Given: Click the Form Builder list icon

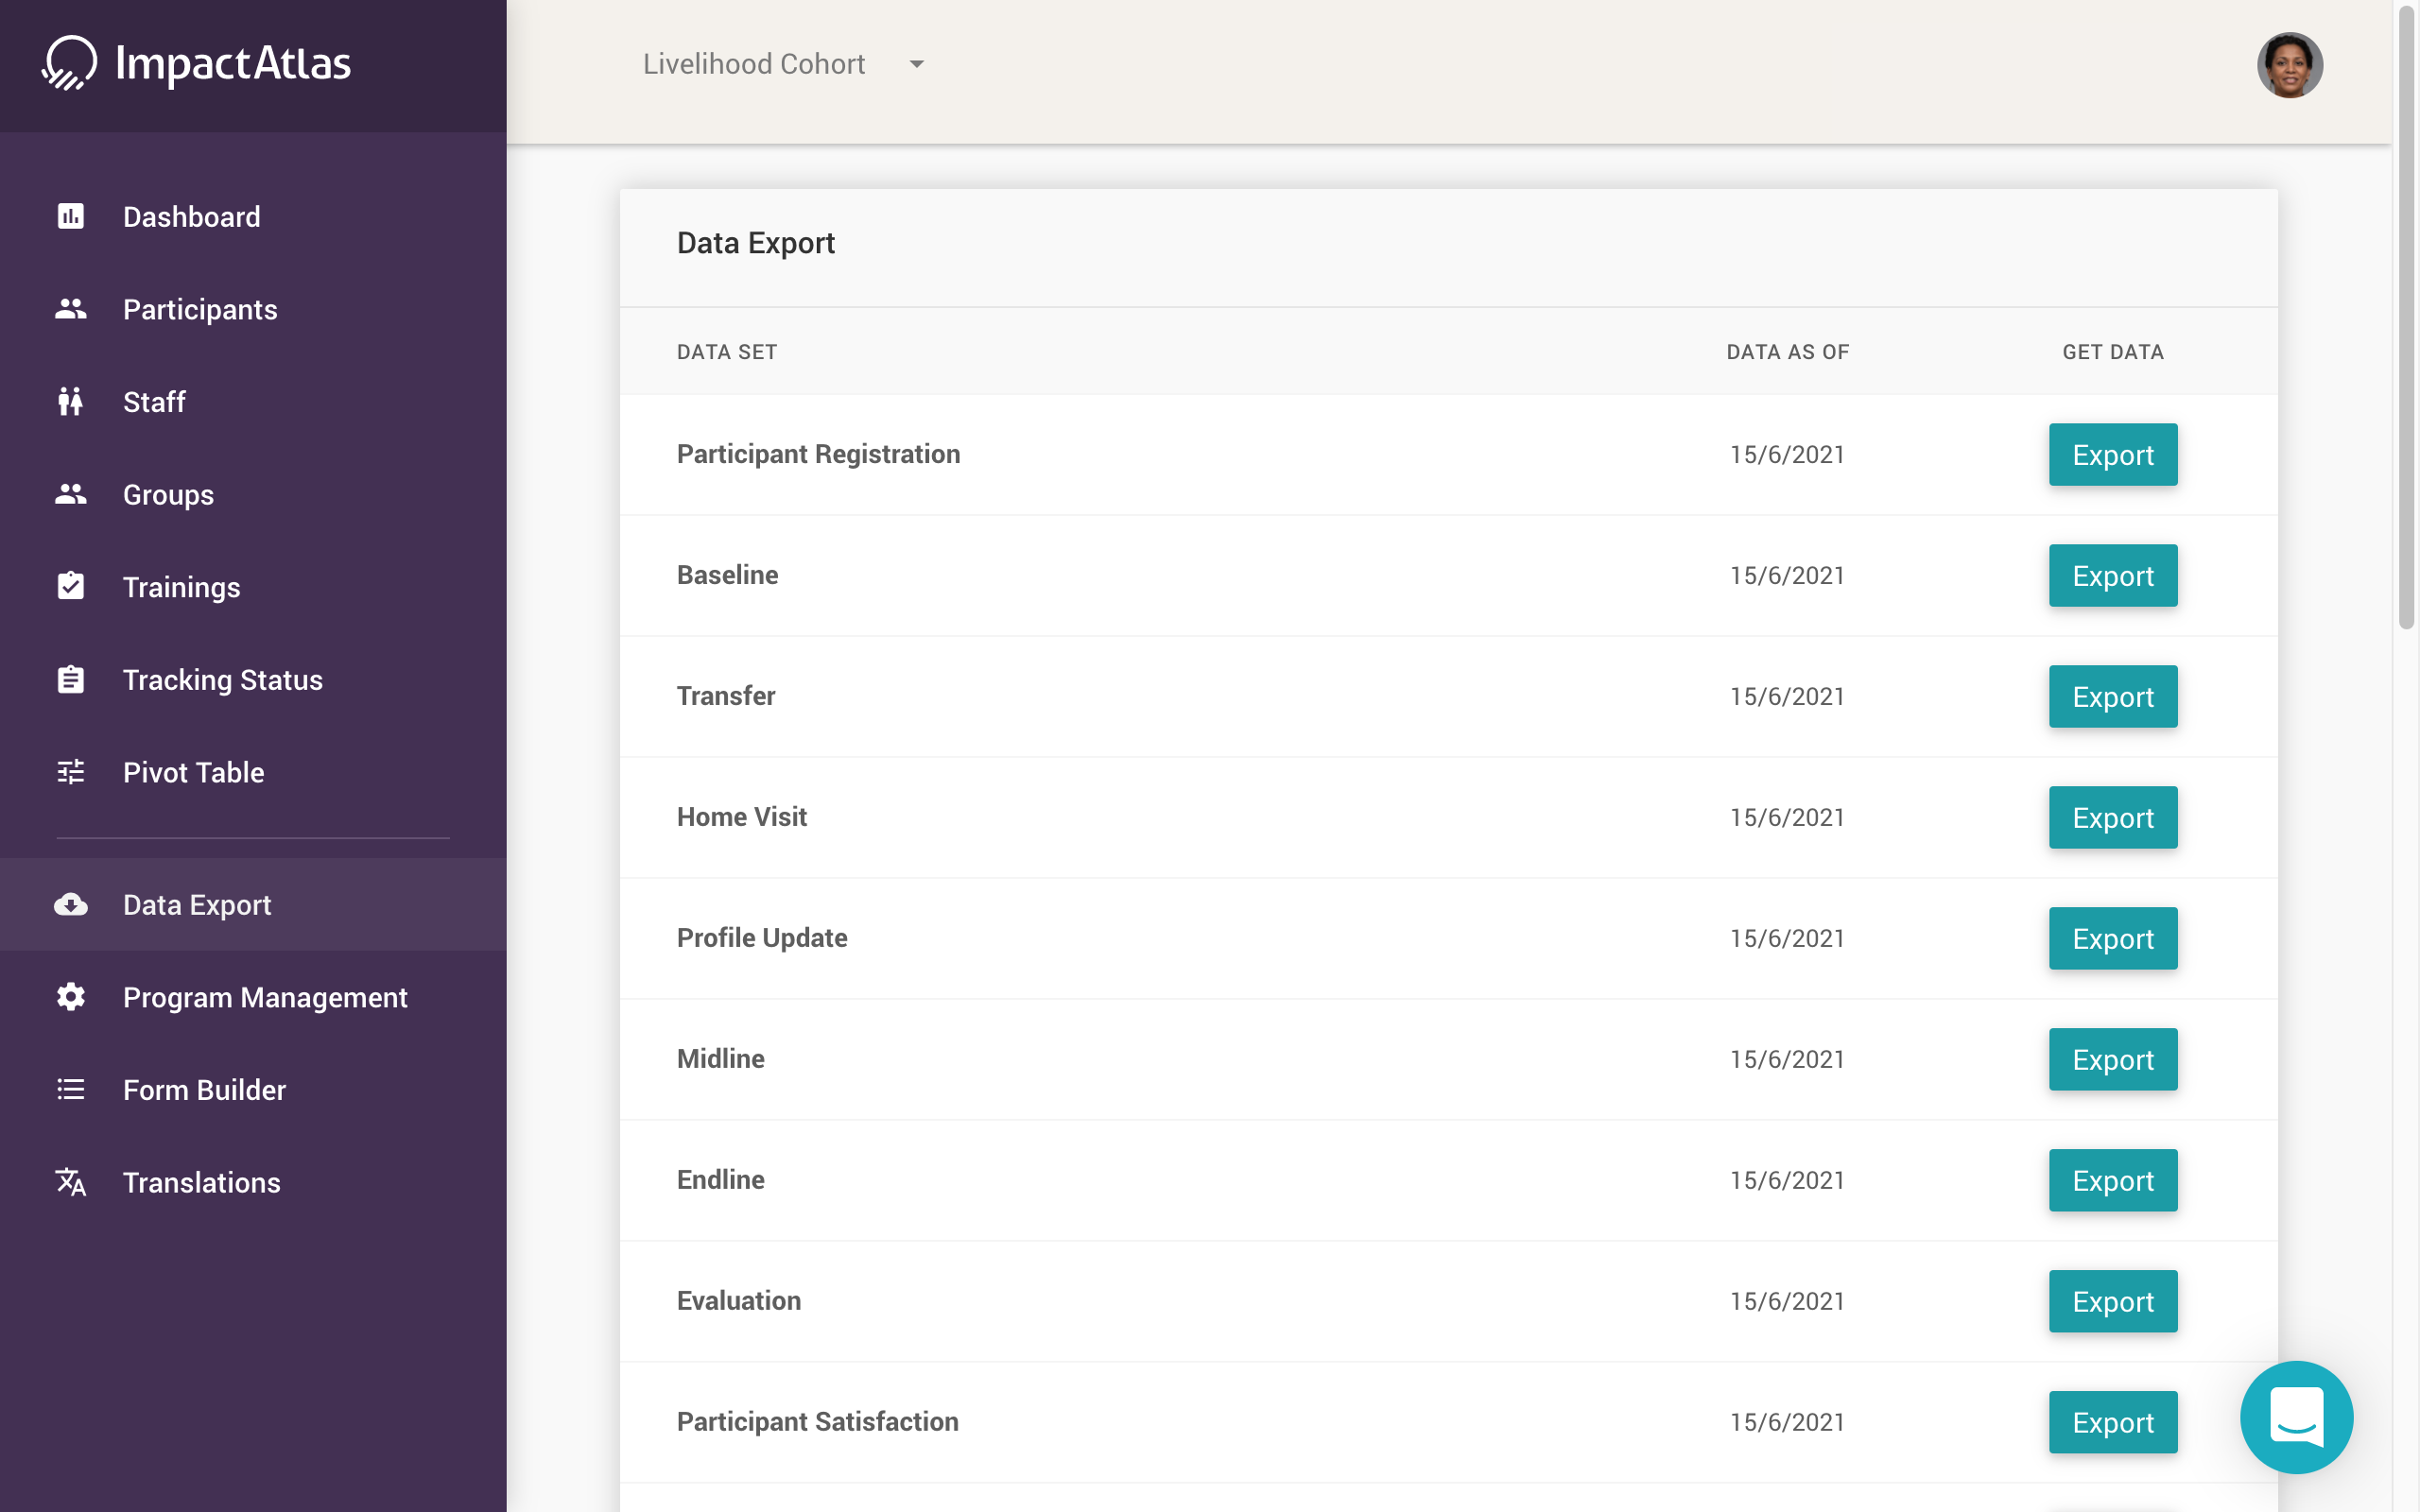Looking at the screenshot, I should 70,1090.
